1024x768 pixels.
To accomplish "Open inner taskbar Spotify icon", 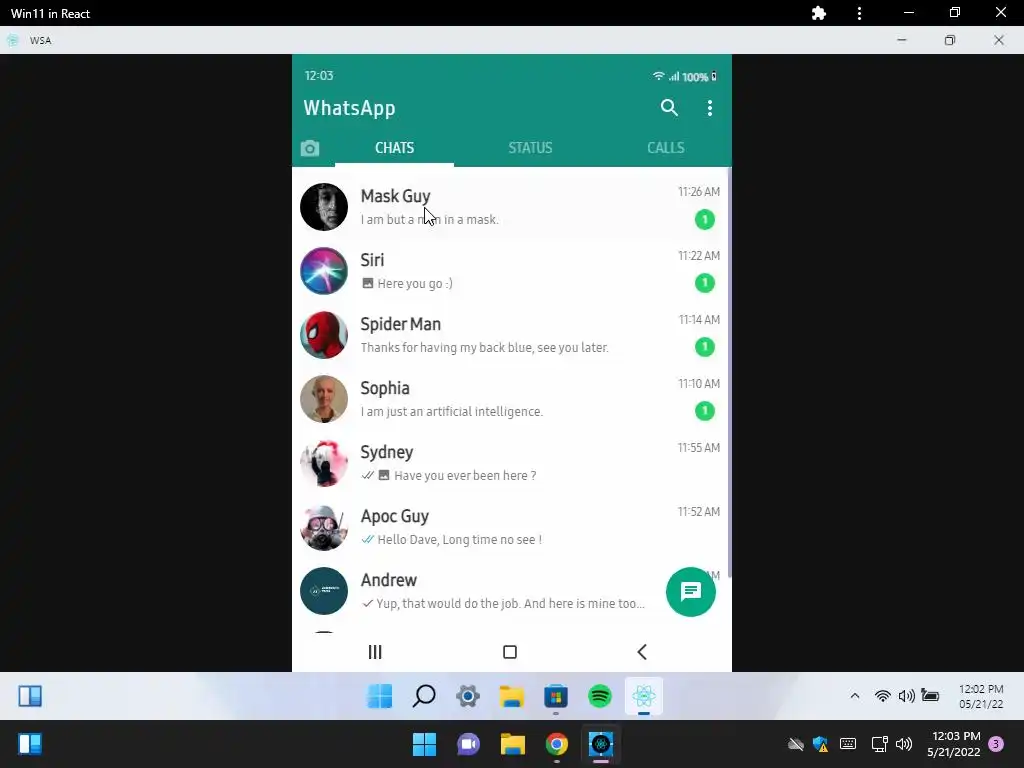I will tap(600, 696).
